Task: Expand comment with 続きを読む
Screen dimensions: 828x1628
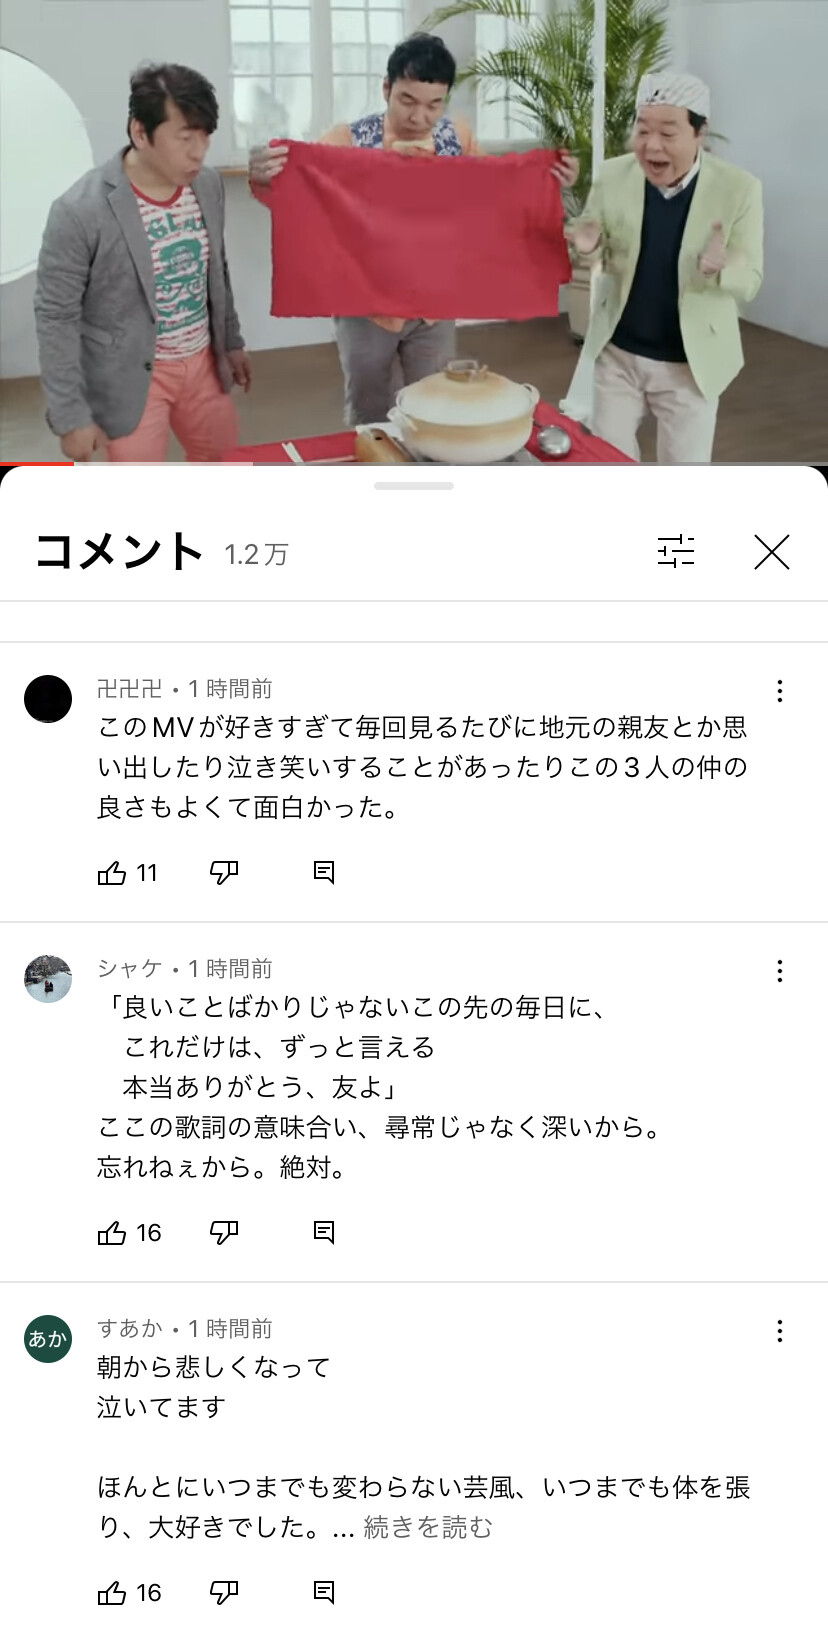Action: click(x=428, y=1527)
